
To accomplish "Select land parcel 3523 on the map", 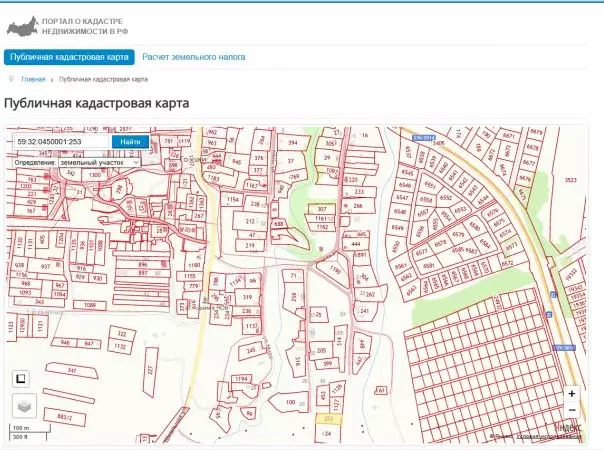I will click(570, 180).
